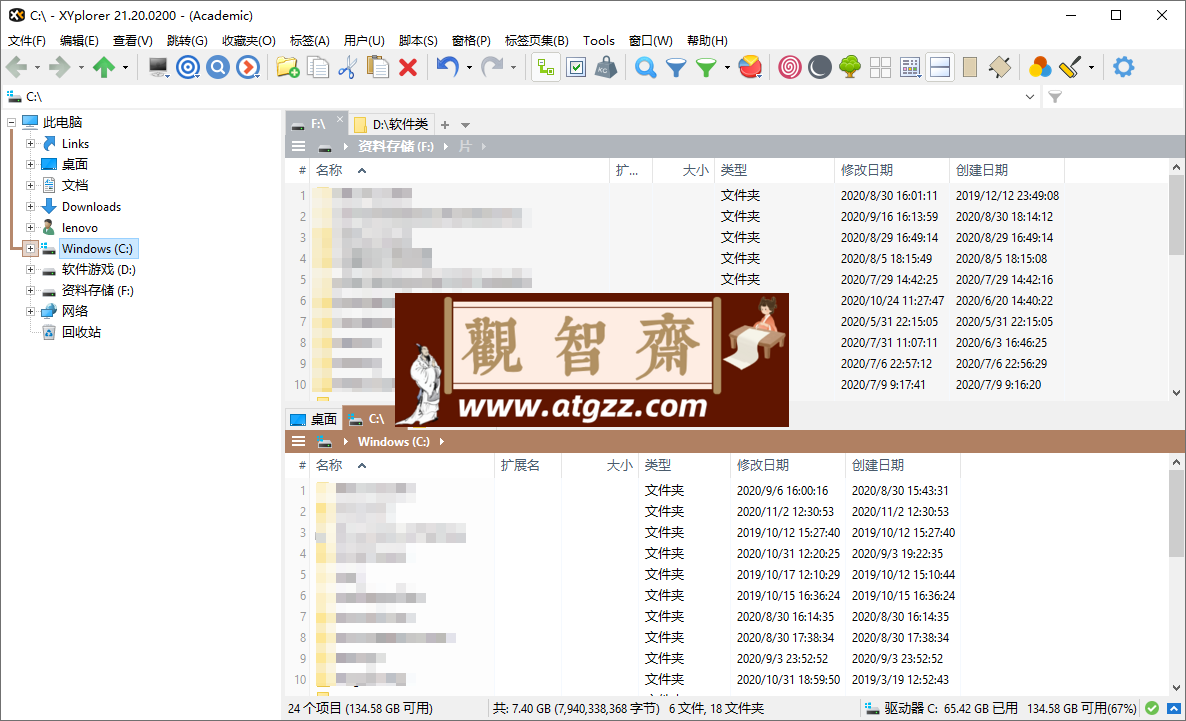This screenshot has height=721, width=1186.
Task: Toggle the dual pane toolbar button
Action: coord(940,67)
